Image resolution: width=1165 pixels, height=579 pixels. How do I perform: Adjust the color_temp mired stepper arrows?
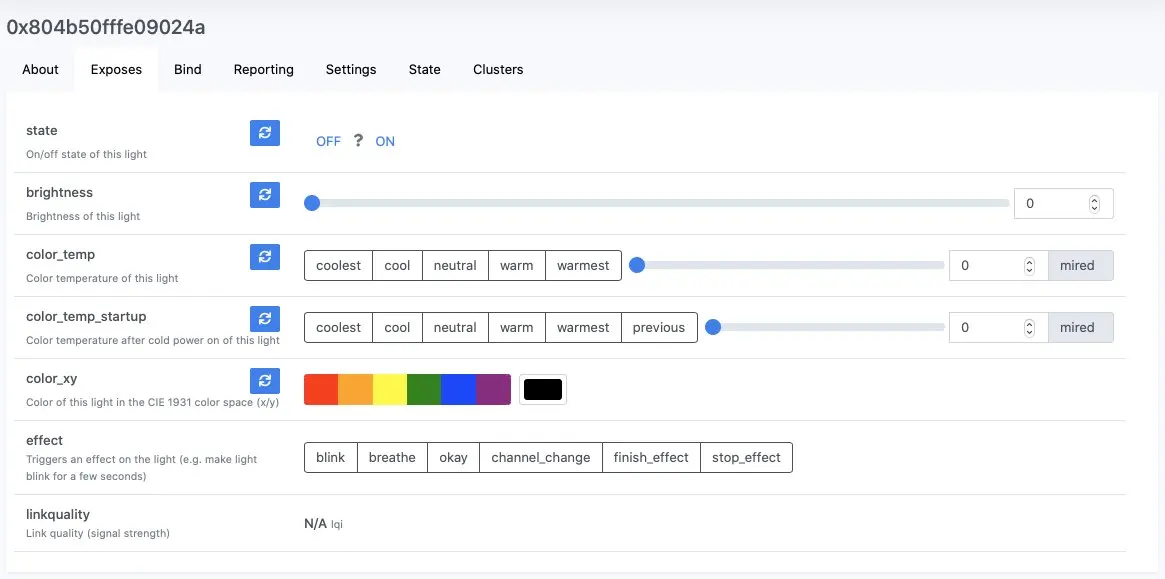(1029, 265)
